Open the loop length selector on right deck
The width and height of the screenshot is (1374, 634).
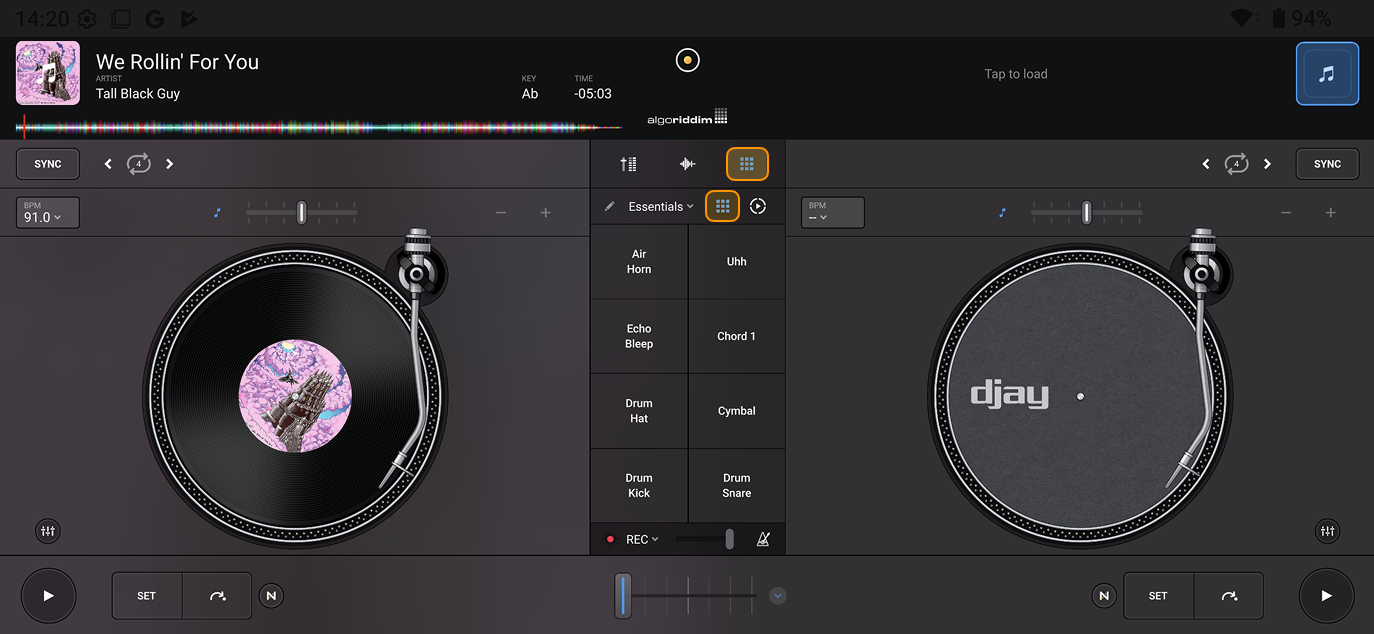[1236, 163]
